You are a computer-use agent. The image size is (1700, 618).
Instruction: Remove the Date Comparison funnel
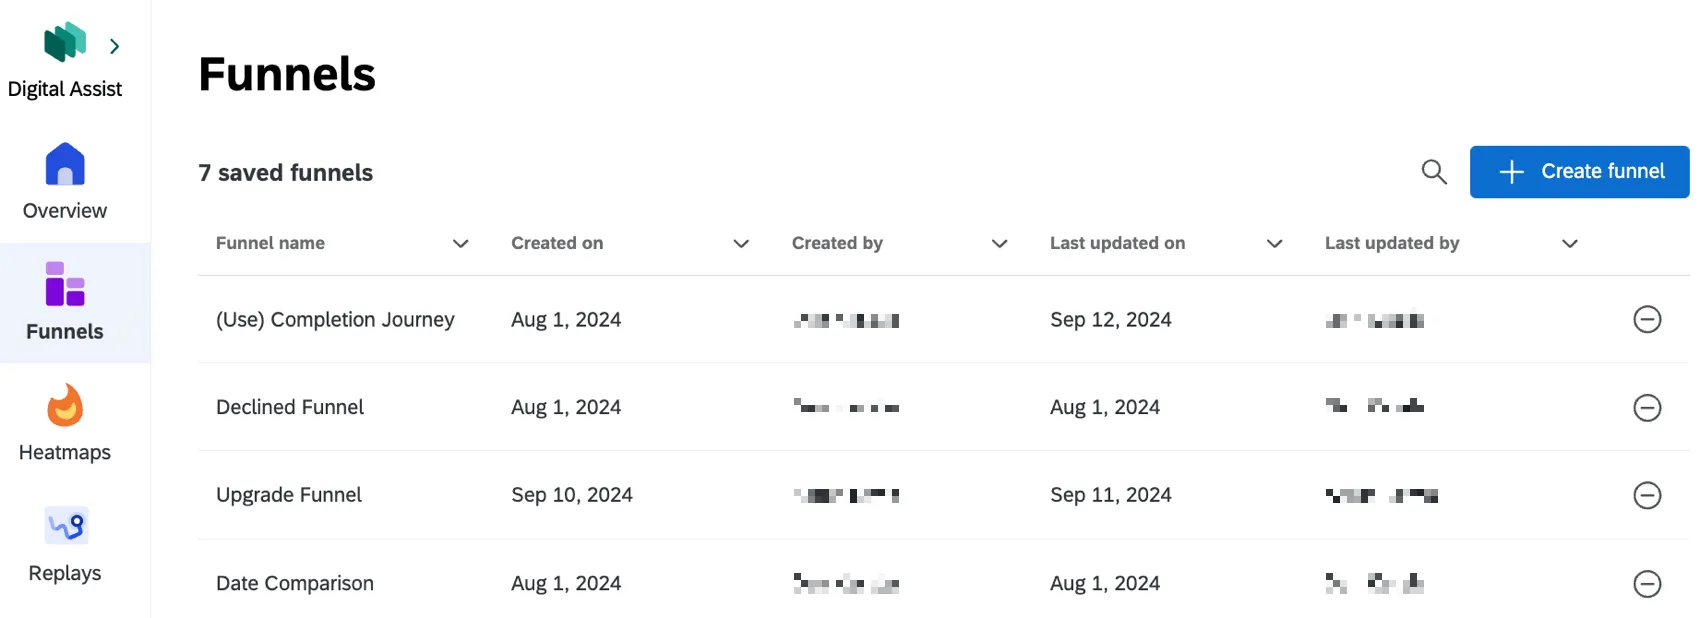1647,583
